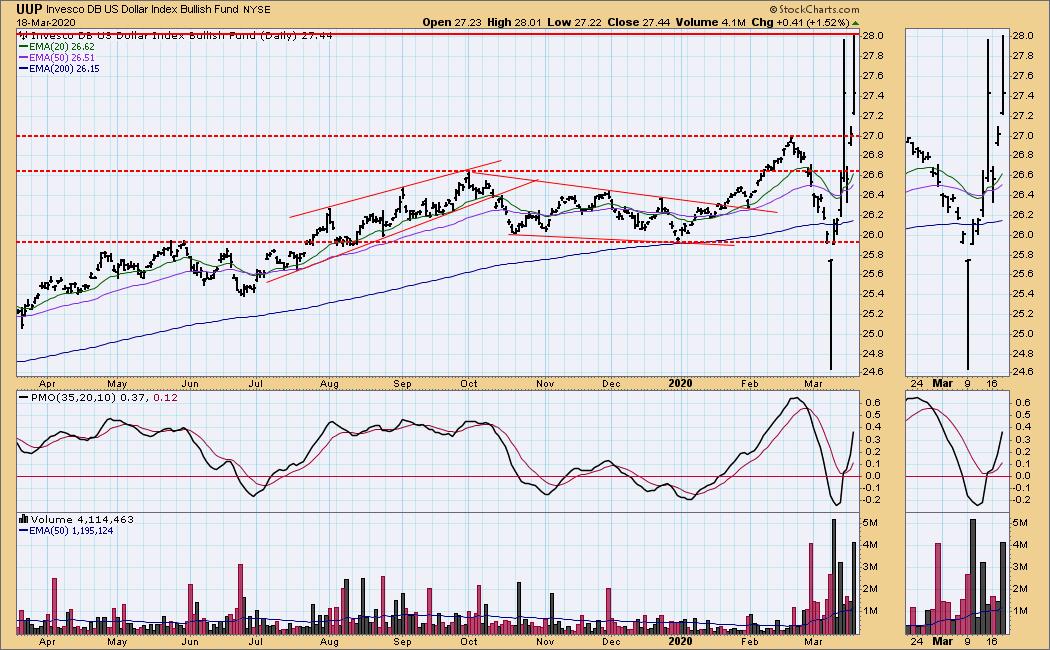This screenshot has width=1050, height=650.
Task: Select the EMA(50) 26.51 legend entry
Action: [x=57, y=58]
